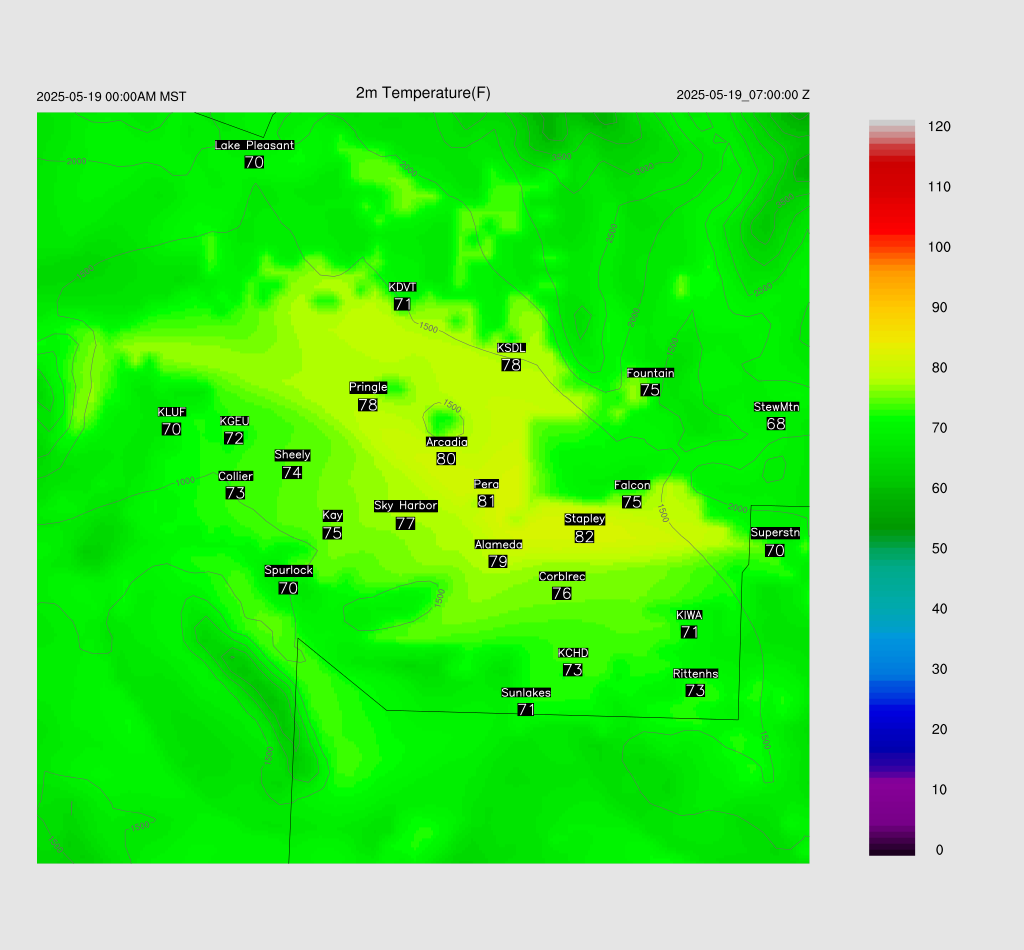Select the 81 reading under Pera
The image size is (1024, 950).
(x=486, y=501)
